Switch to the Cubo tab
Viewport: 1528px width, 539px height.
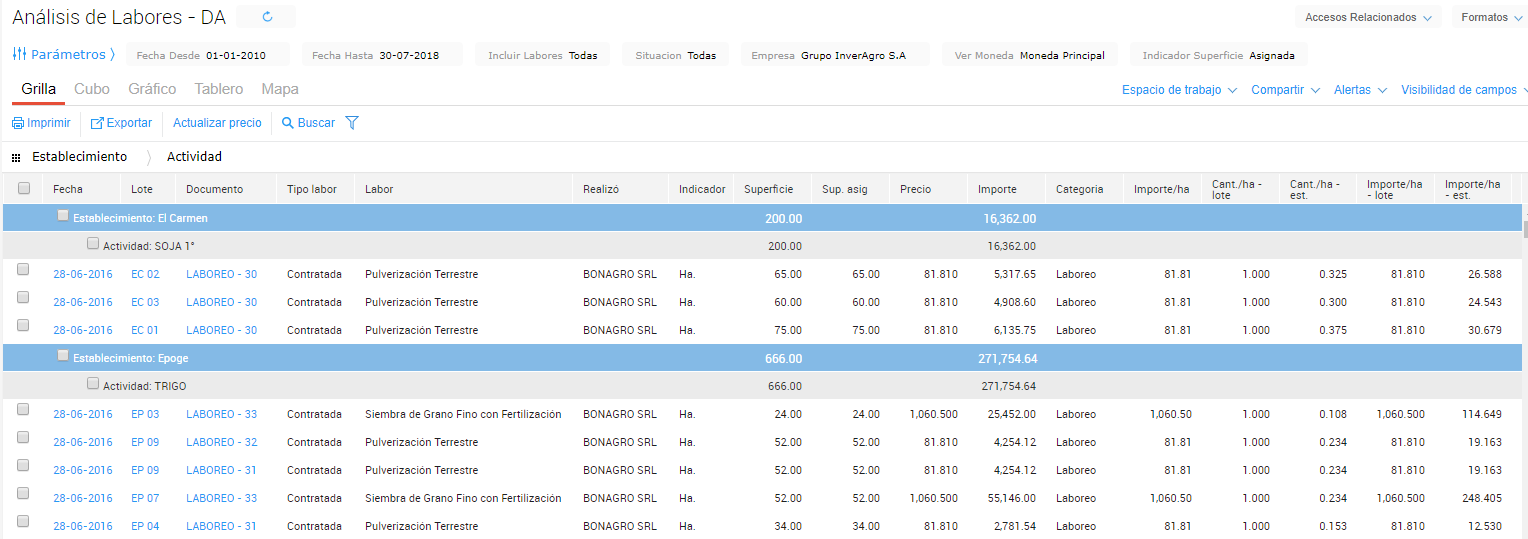[92, 89]
